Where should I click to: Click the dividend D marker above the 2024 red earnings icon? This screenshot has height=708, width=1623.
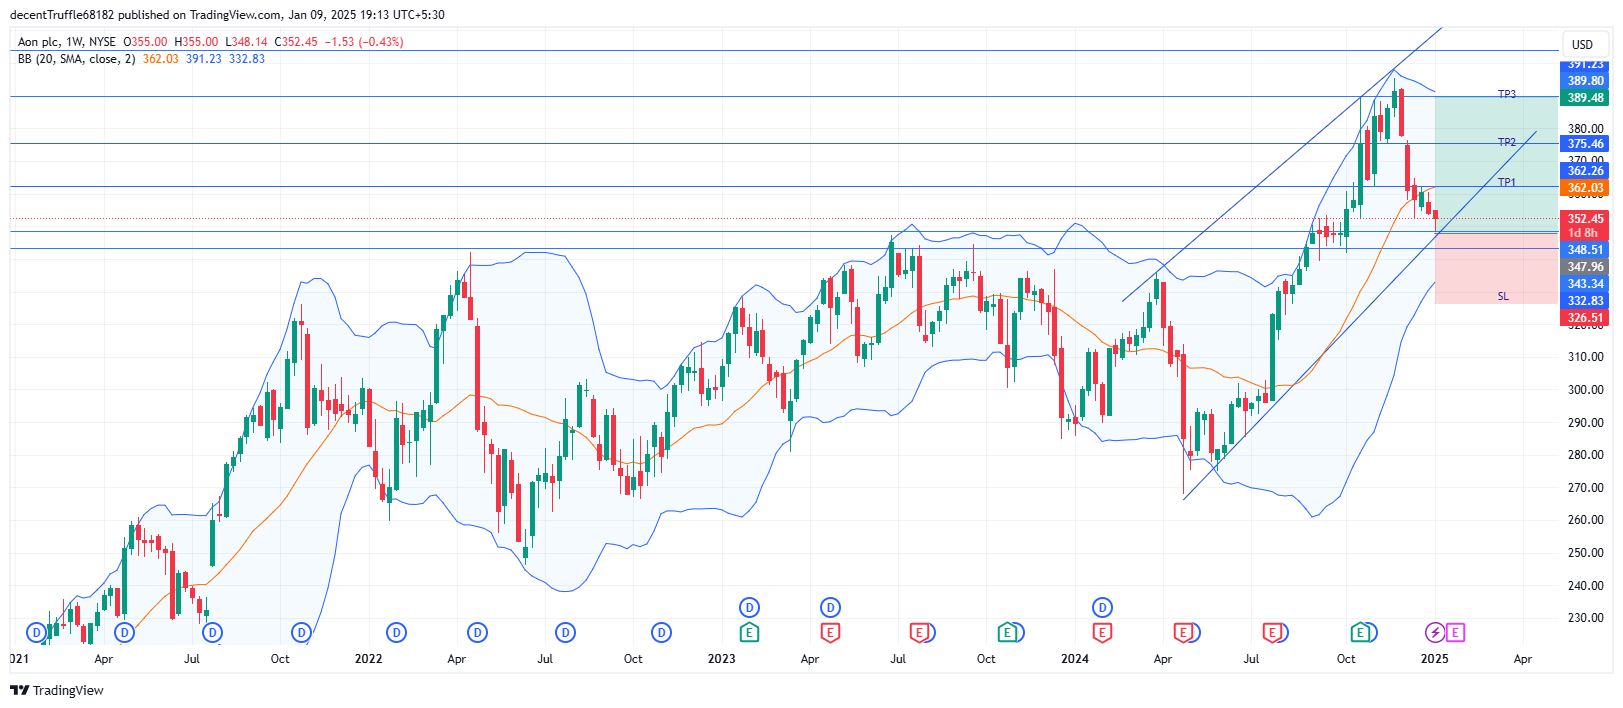(1102, 607)
